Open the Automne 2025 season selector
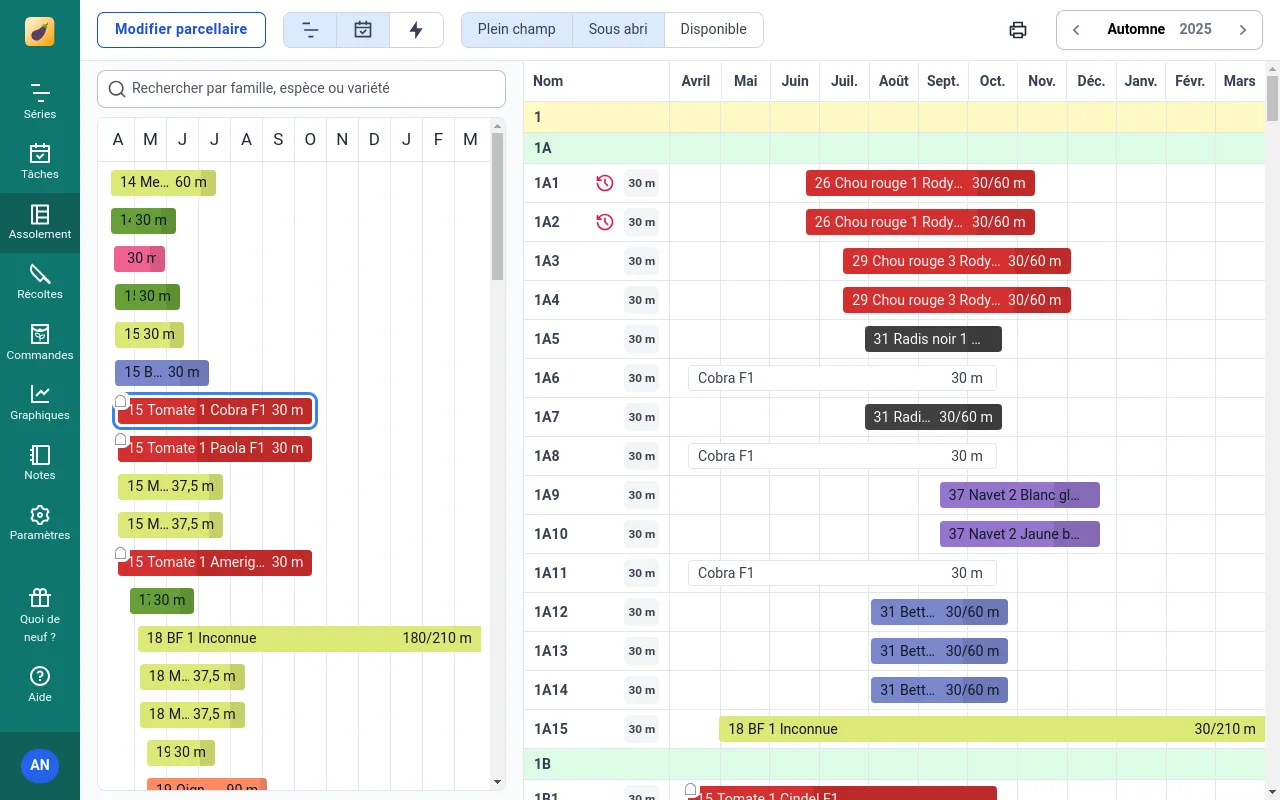The width and height of the screenshot is (1280, 800). 1159,30
